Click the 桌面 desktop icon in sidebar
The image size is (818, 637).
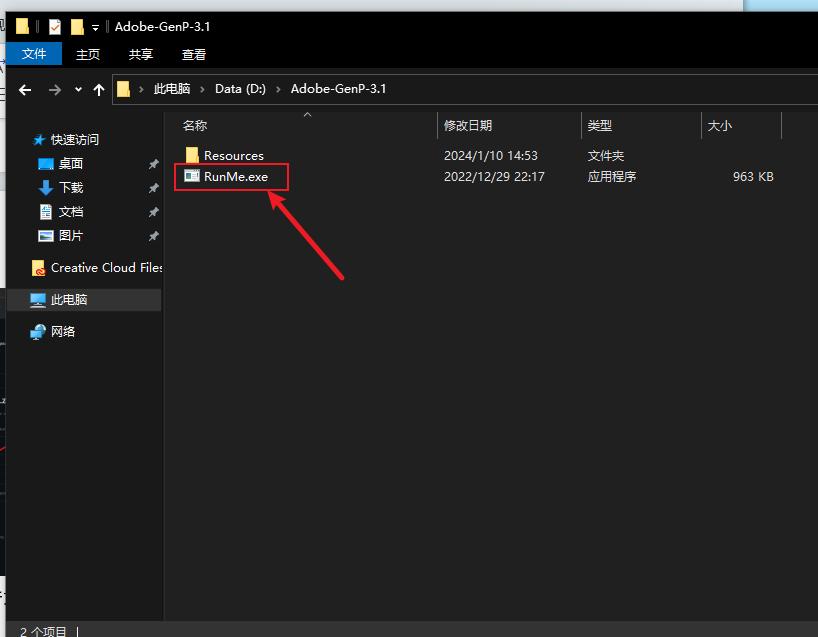click(46, 164)
